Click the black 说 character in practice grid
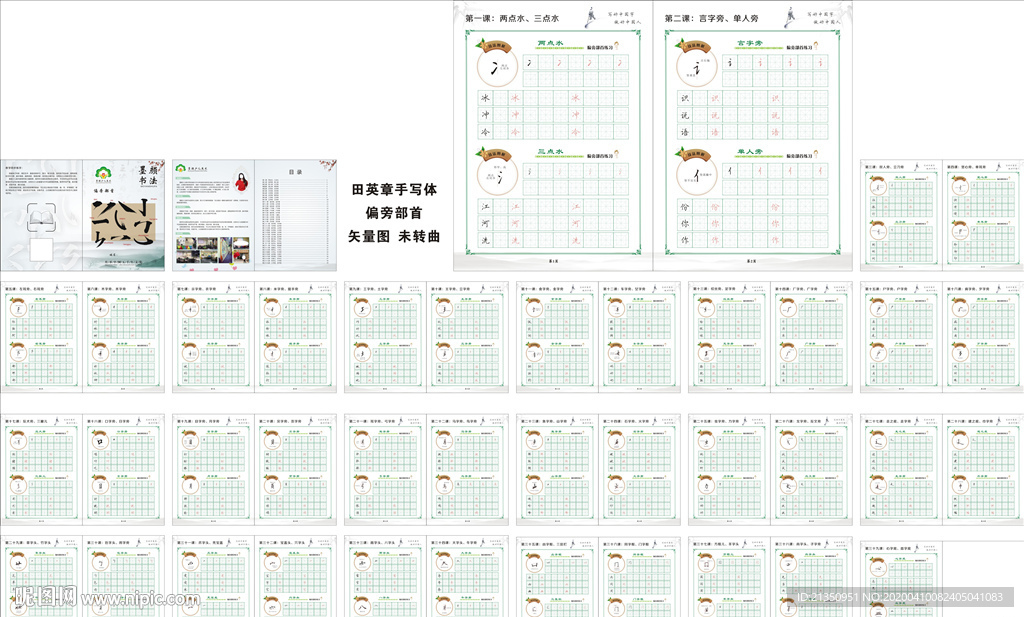Image resolution: width=1024 pixels, height=617 pixels. (x=685, y=115)
